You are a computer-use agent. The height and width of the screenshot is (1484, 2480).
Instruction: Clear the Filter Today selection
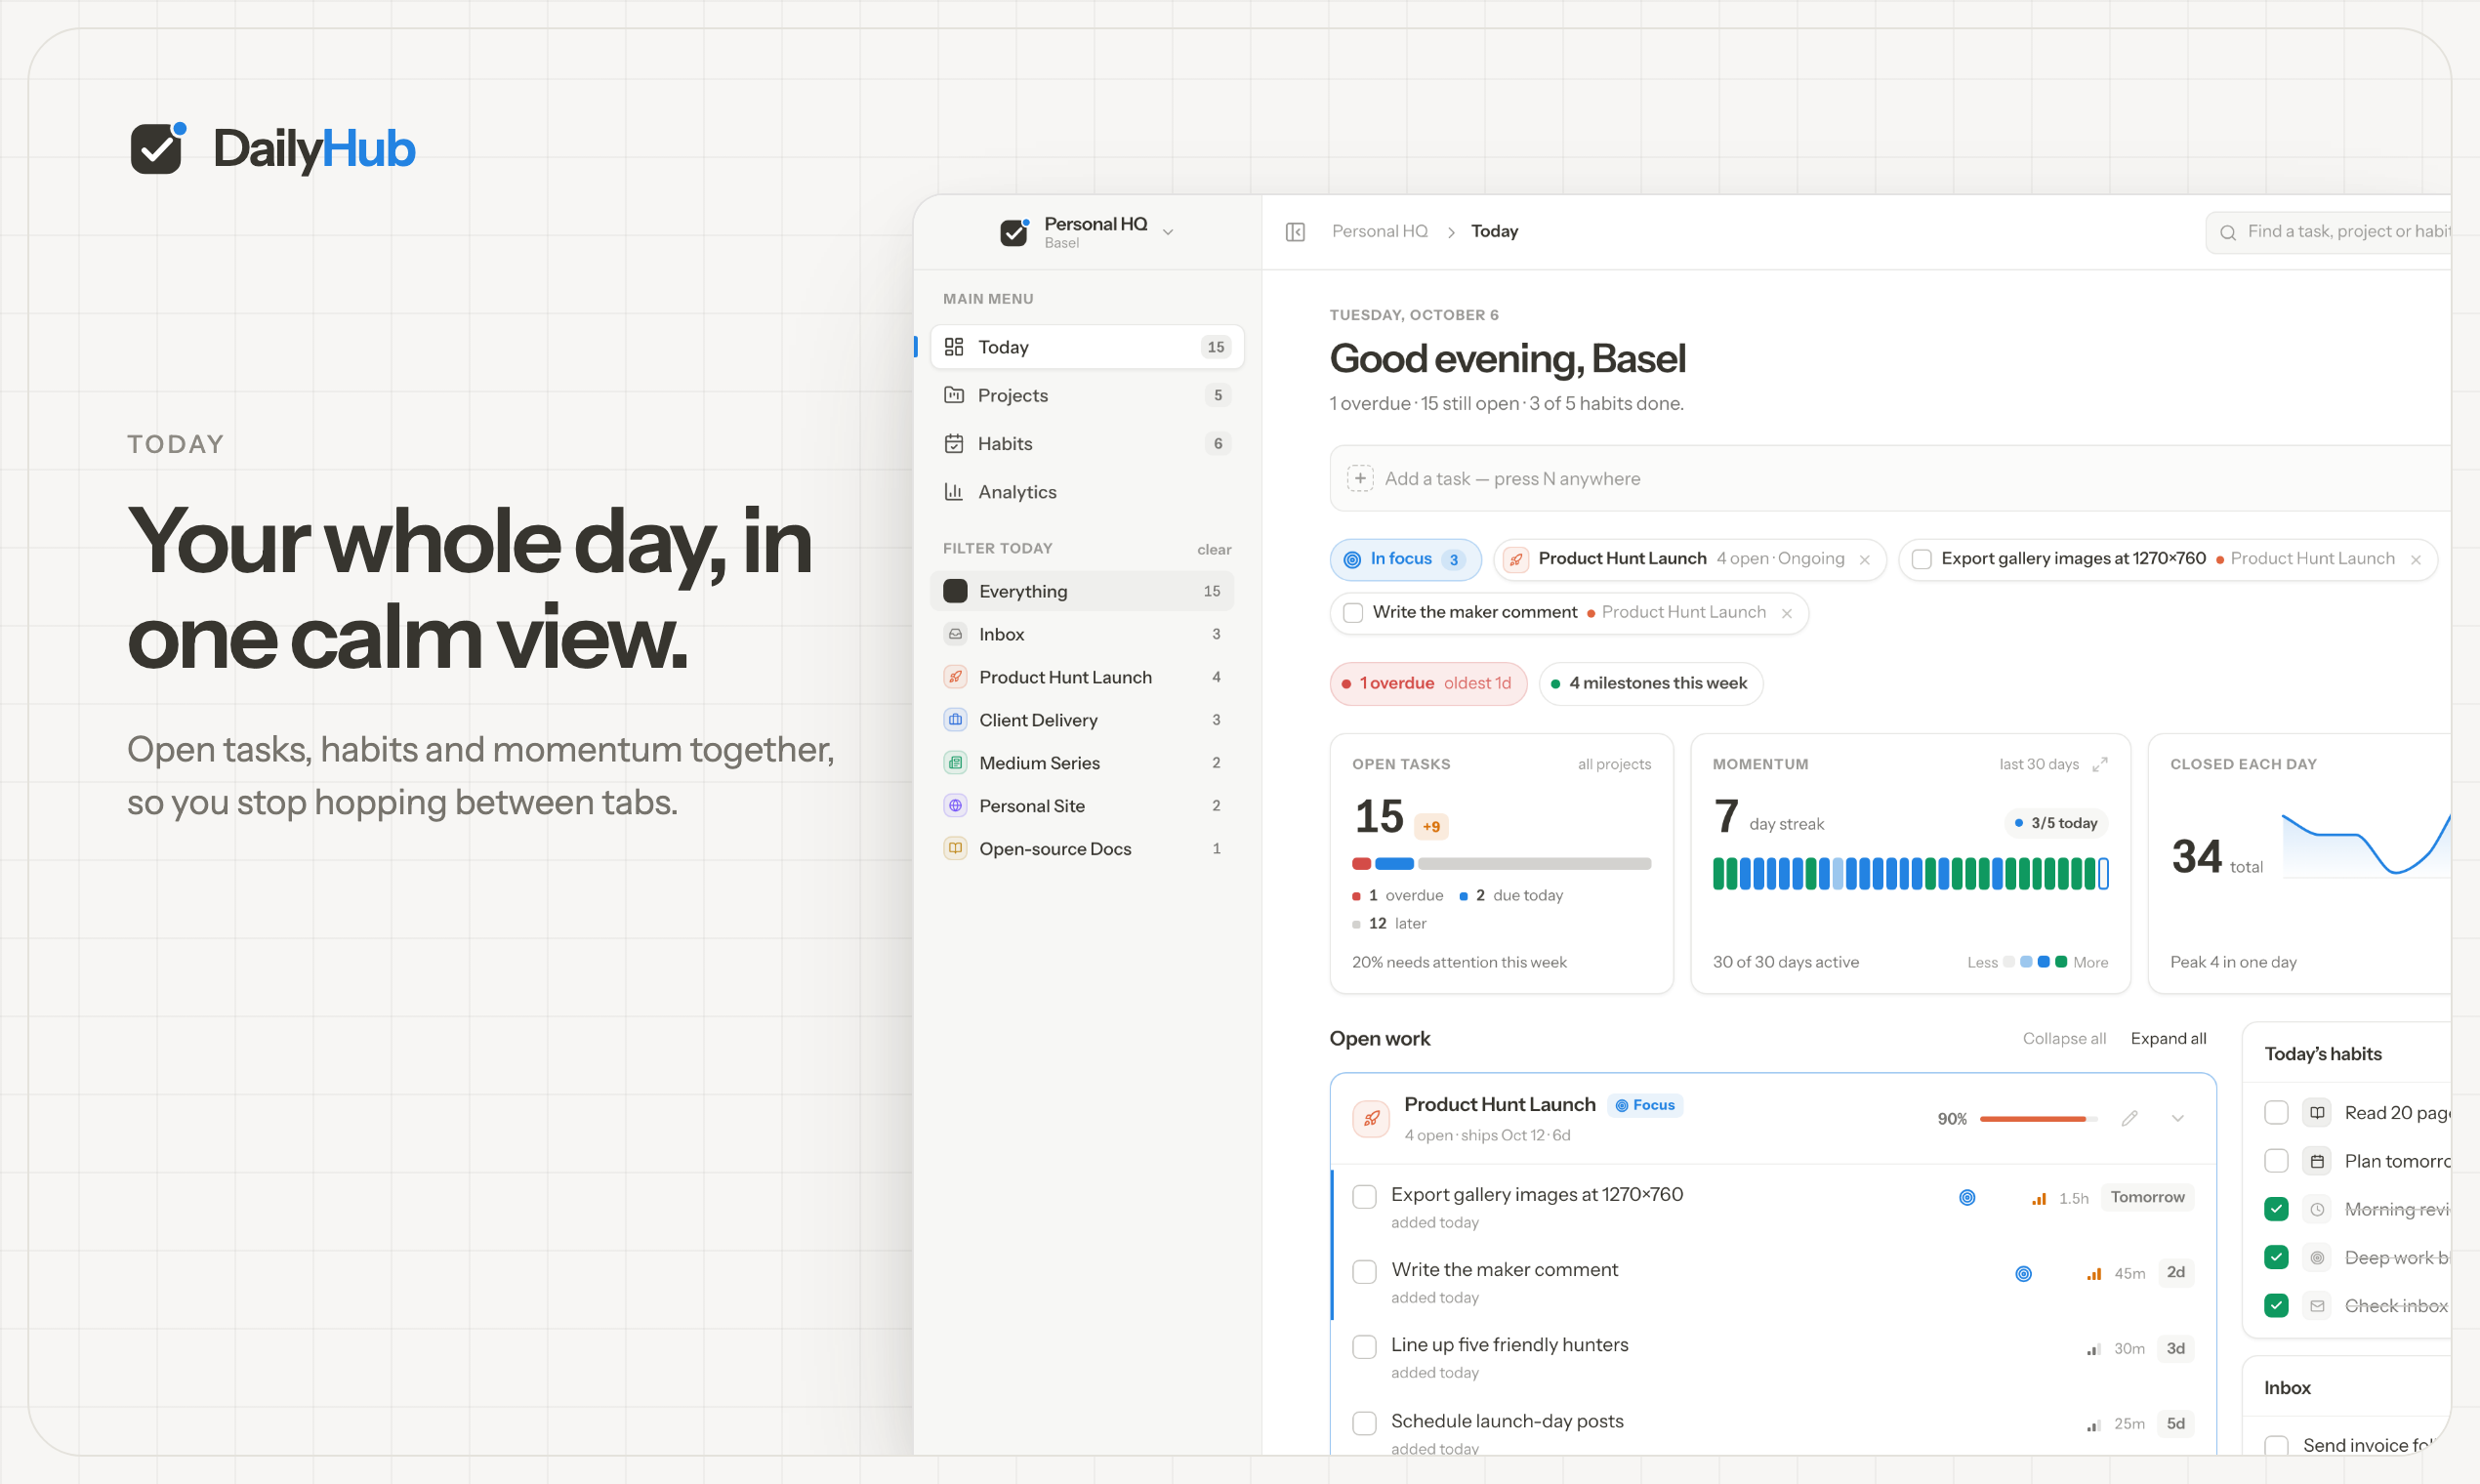tap(1214, 550)
